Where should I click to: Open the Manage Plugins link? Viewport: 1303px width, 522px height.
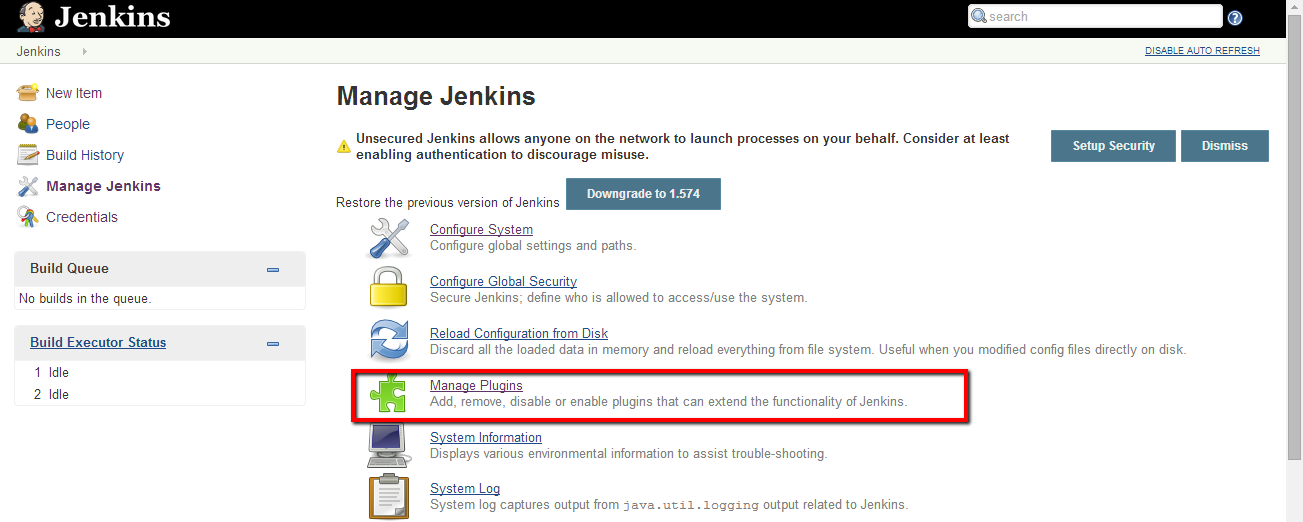click(476, 385)
